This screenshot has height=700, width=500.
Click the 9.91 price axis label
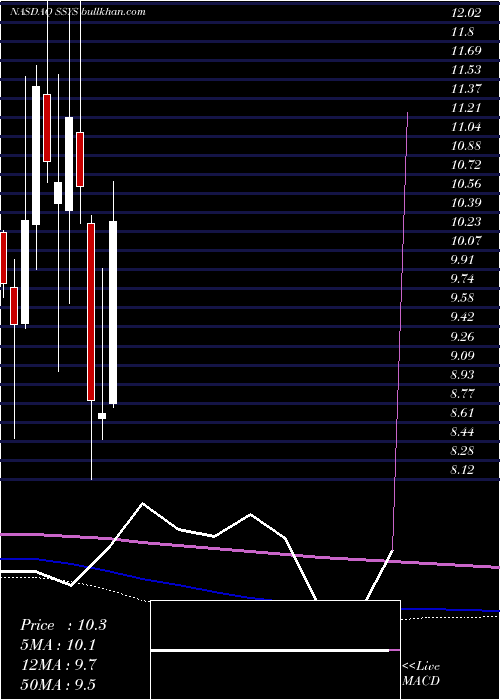464,260
